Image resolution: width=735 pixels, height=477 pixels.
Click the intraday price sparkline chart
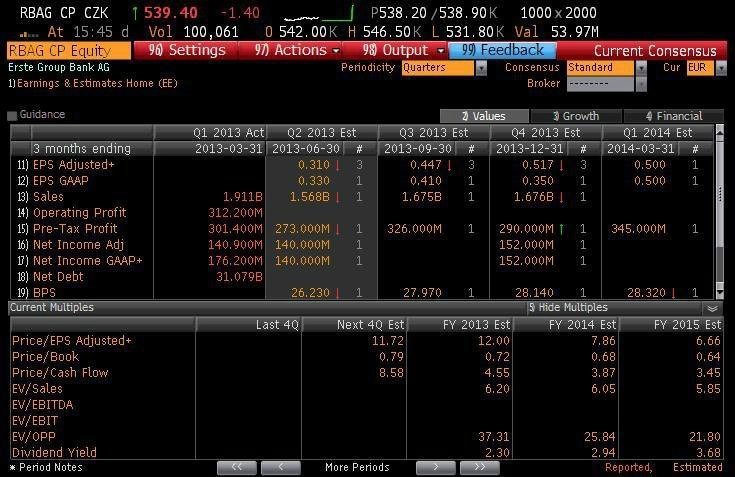click(318, 14)
